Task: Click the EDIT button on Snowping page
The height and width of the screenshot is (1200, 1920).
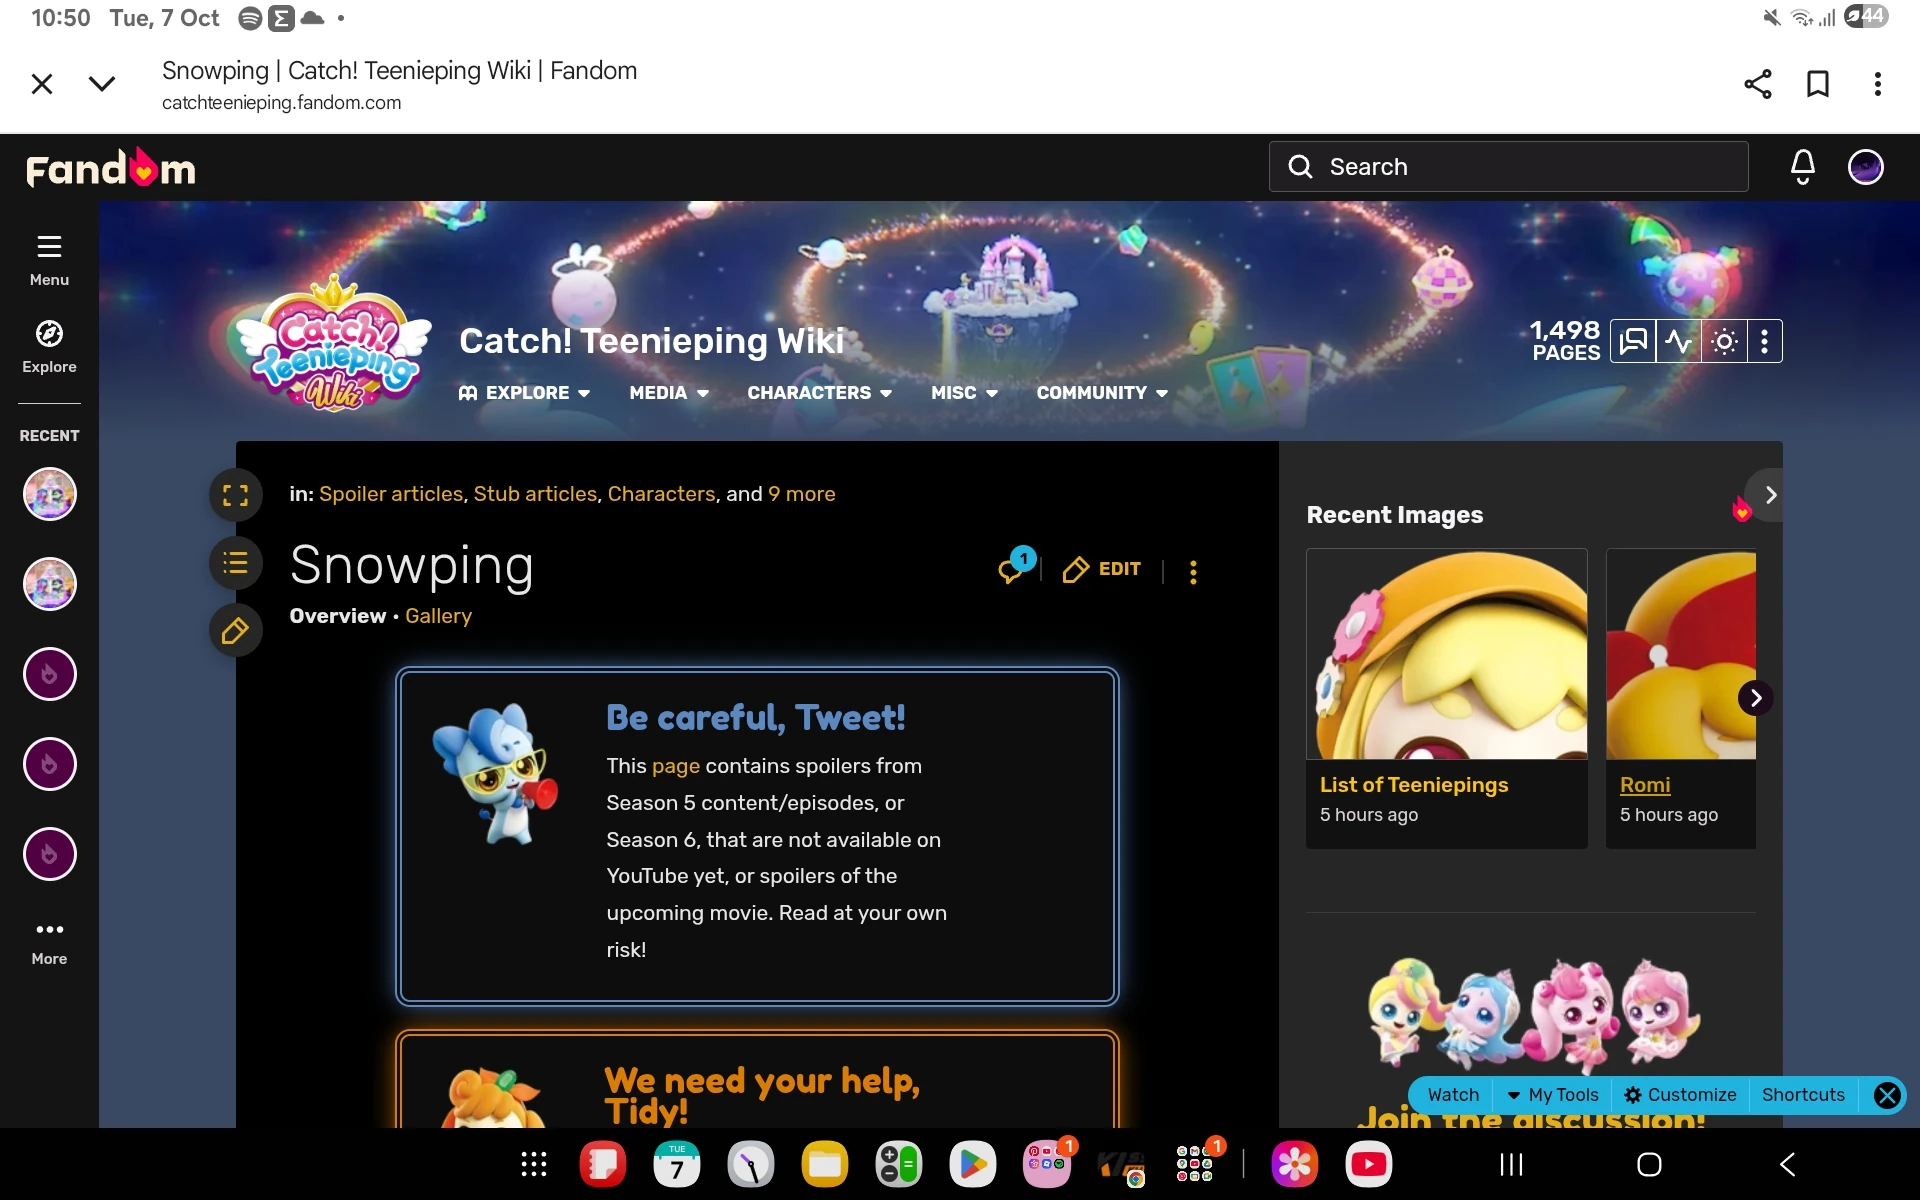Action: click(1101, 569)
